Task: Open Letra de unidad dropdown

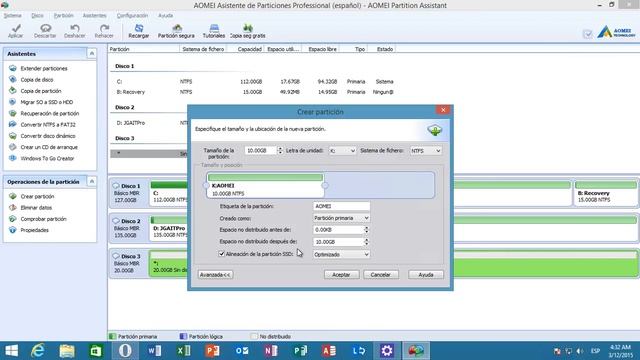Action: [x=342, y=151]
